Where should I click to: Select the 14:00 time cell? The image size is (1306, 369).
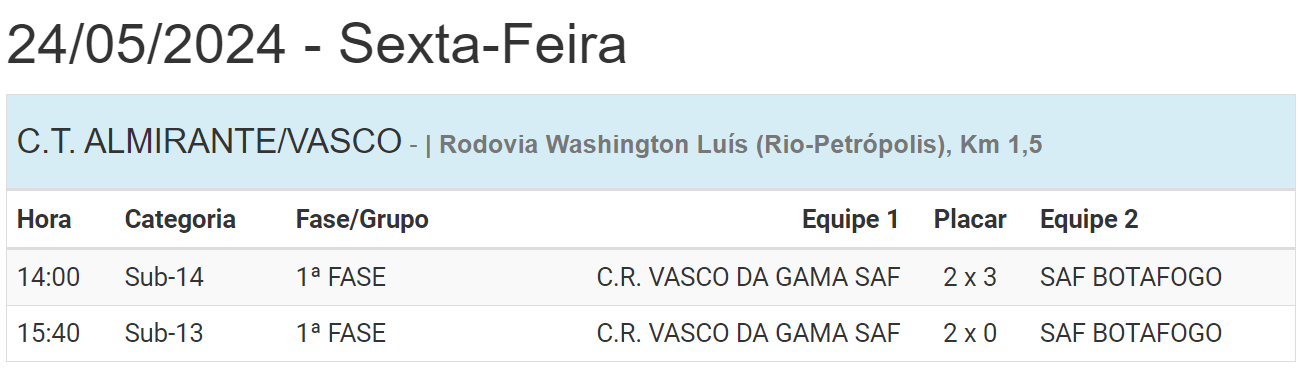tap(48, 277)
